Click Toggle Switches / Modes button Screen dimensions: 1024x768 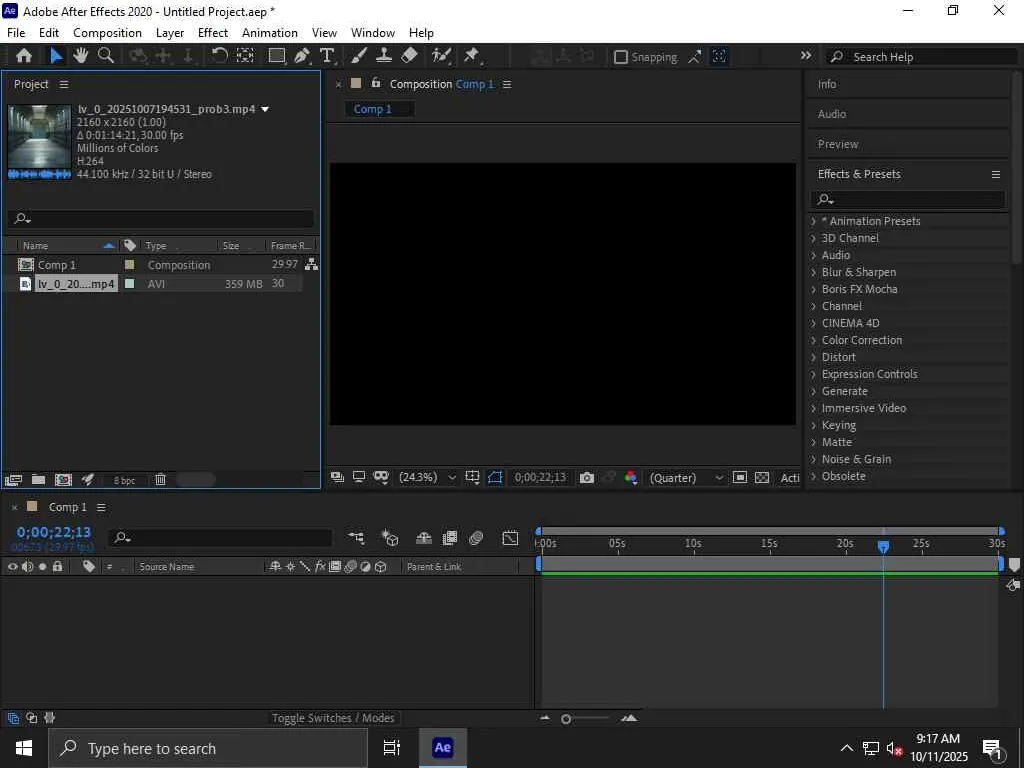(x=333, y=718)
